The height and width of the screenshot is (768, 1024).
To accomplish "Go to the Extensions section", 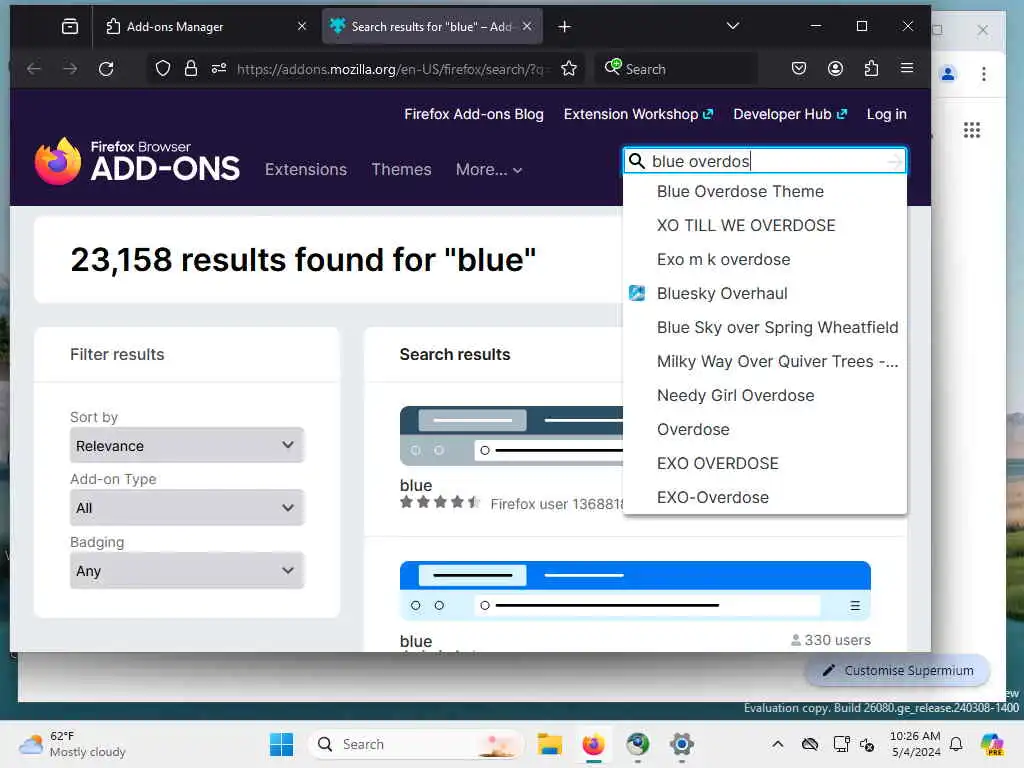I will tap(306, 170).
